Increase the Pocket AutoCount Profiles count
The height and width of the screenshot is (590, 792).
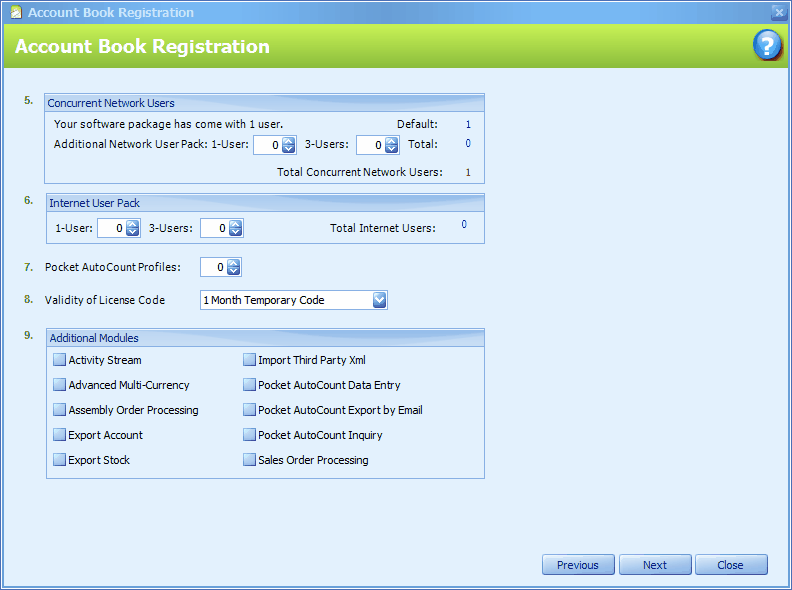pos(233,263)
